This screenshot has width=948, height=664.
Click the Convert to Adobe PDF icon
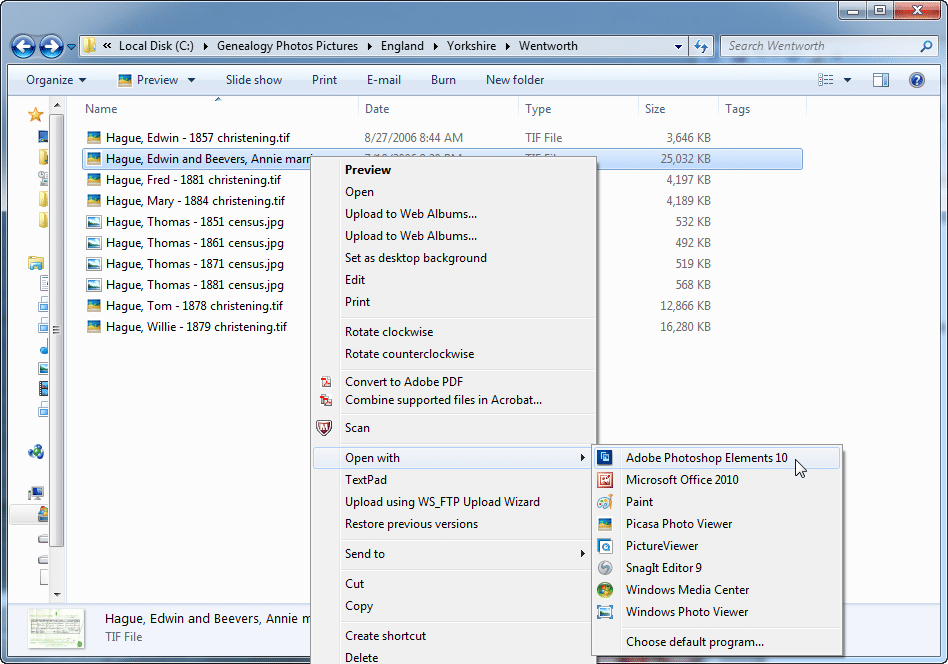(x=326, y=382)
